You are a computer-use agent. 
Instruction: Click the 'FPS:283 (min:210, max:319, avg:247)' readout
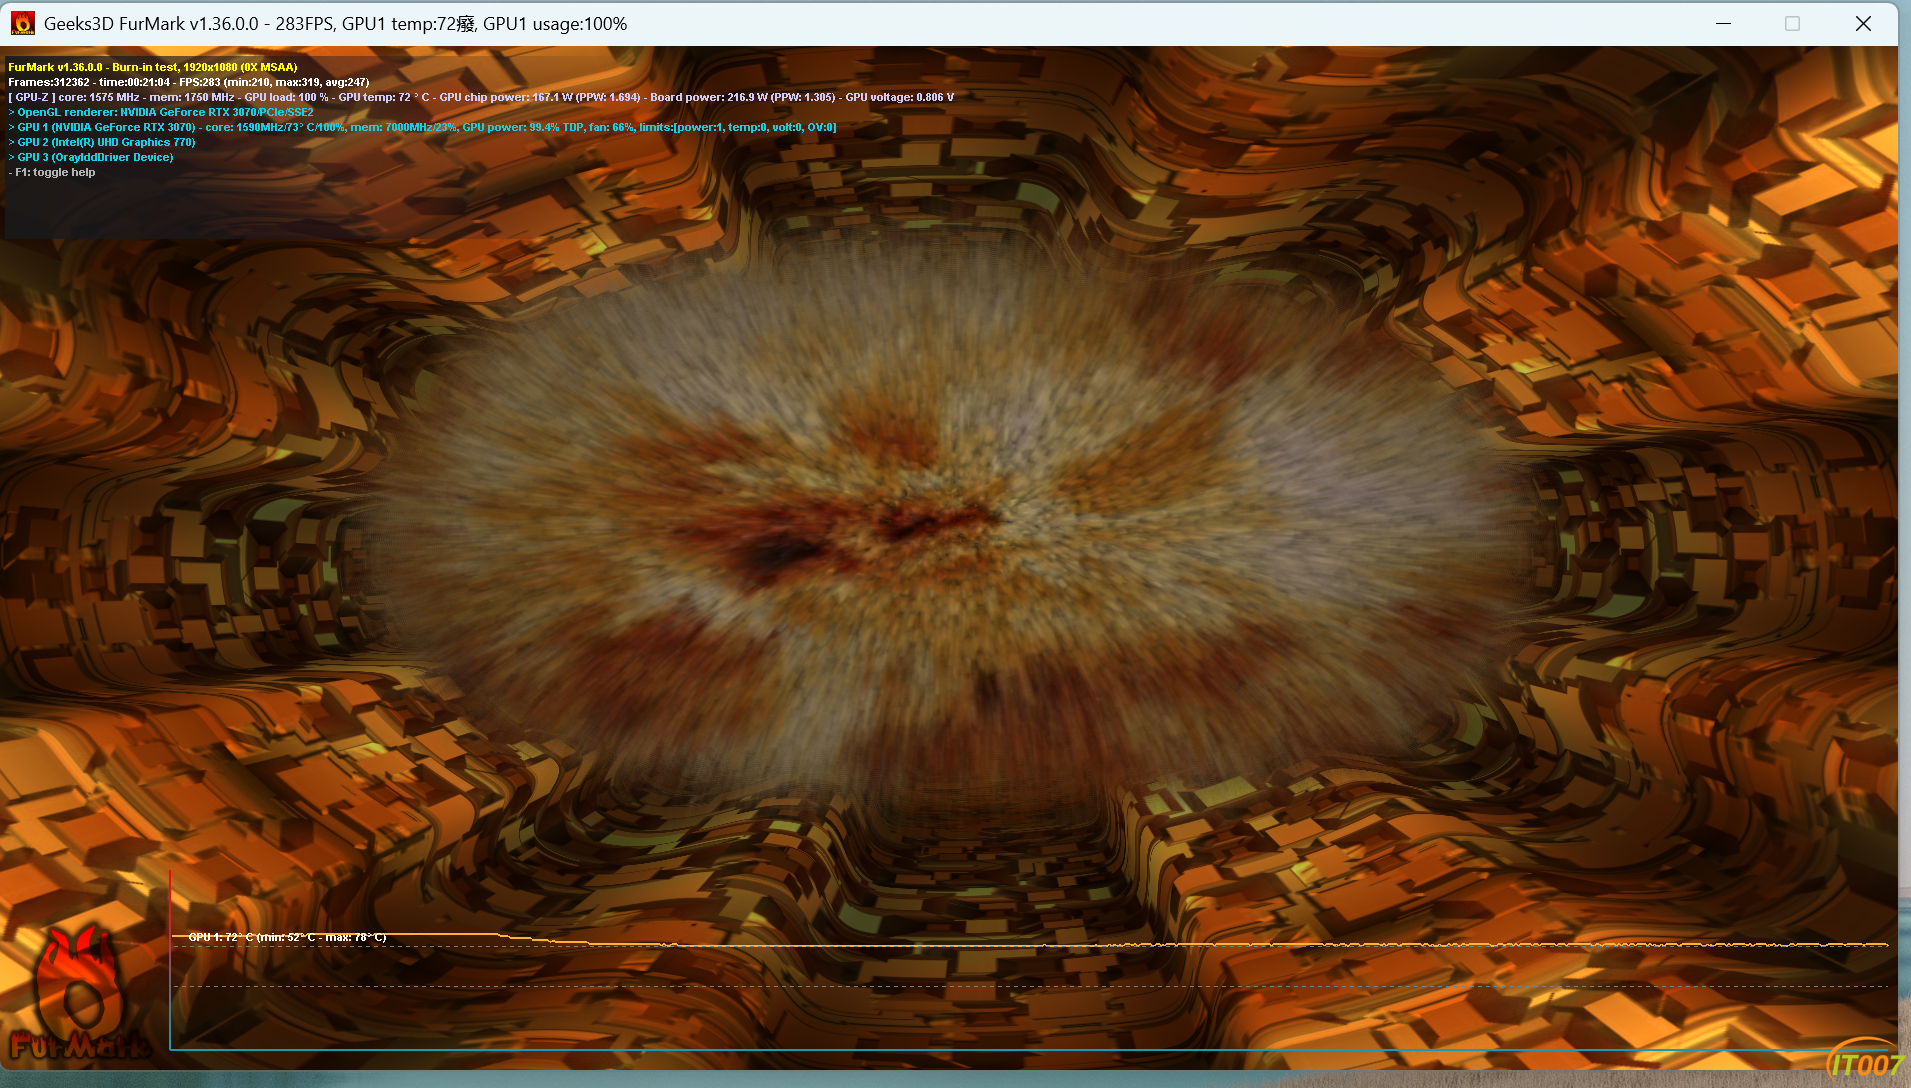(274, 82)
